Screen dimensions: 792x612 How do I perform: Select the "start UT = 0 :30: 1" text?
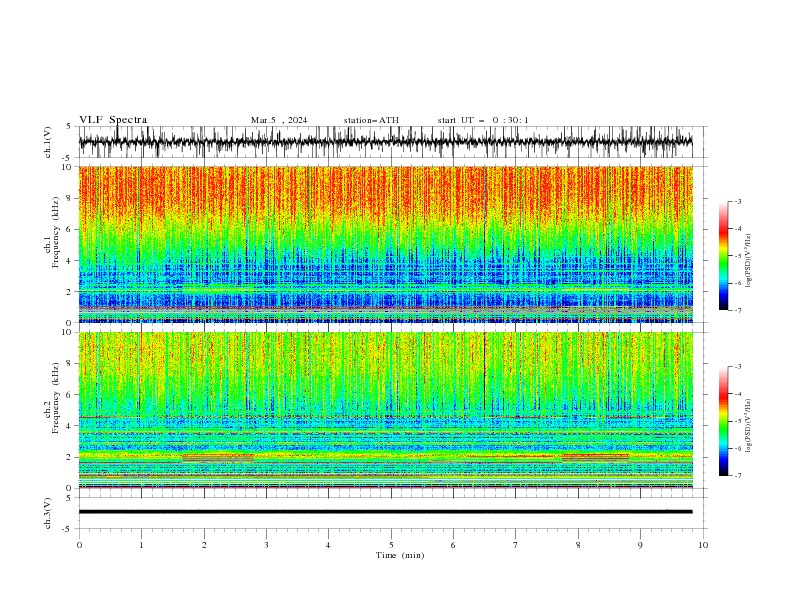[483, 120]
